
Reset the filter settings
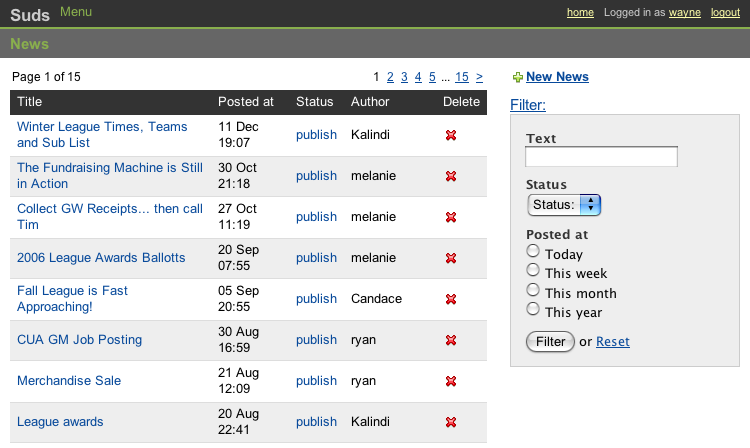613,342
